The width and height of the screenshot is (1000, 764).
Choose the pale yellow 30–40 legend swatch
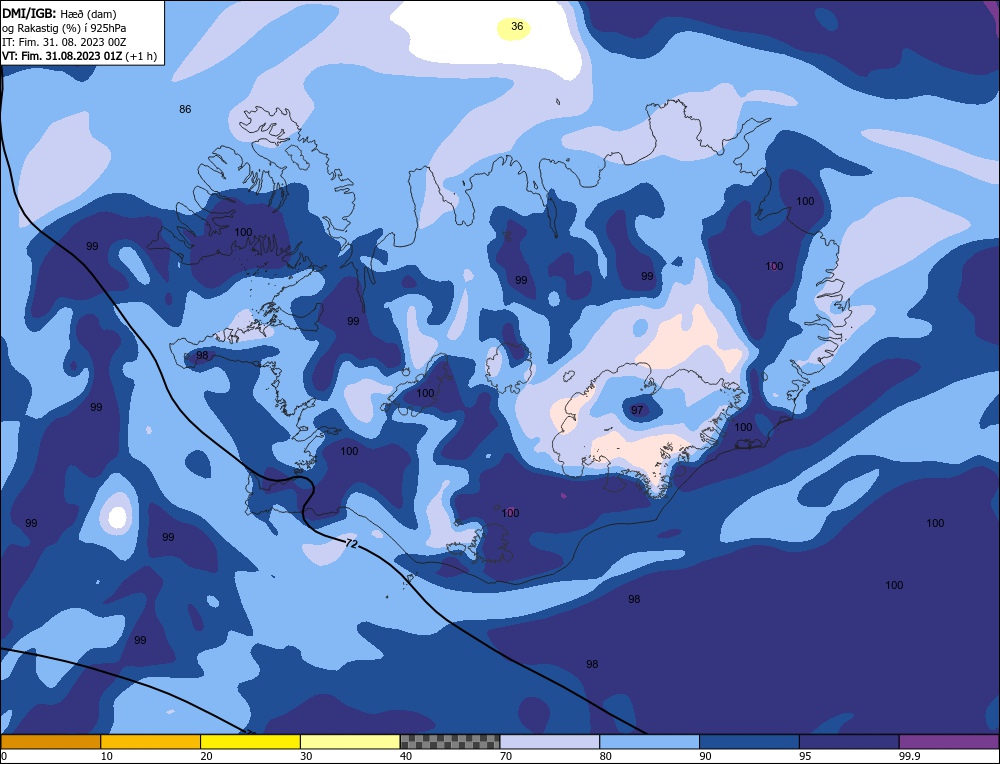pyautogui.click(x=350, y=741)
